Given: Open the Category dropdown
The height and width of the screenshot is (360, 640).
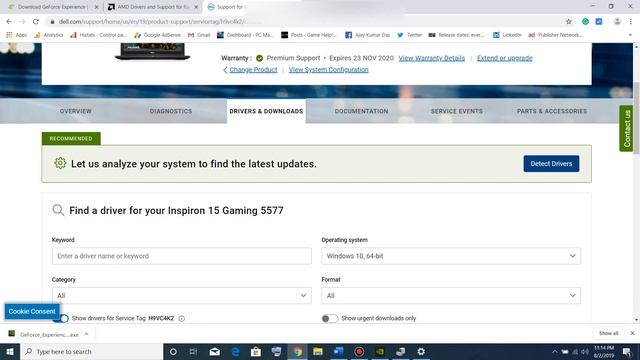Looking at the screenshot, I should tap(182, 296).
